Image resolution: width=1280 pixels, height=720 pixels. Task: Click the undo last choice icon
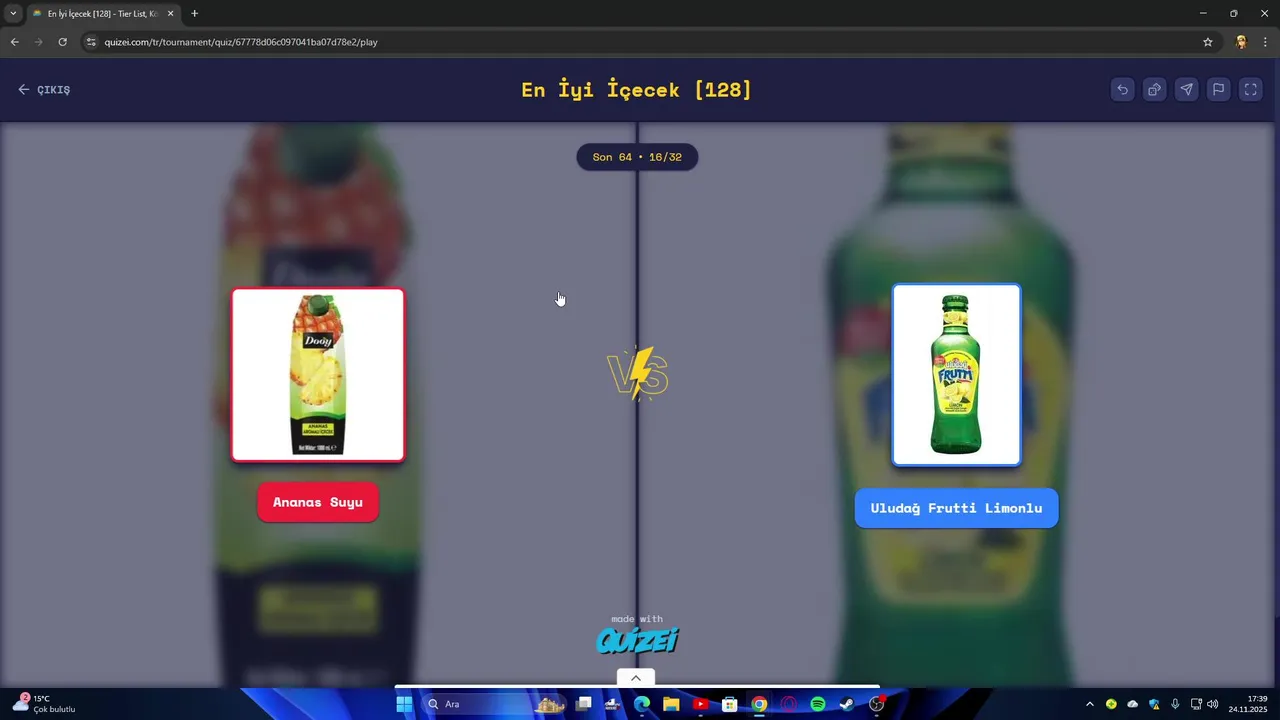pos(1122,89)
